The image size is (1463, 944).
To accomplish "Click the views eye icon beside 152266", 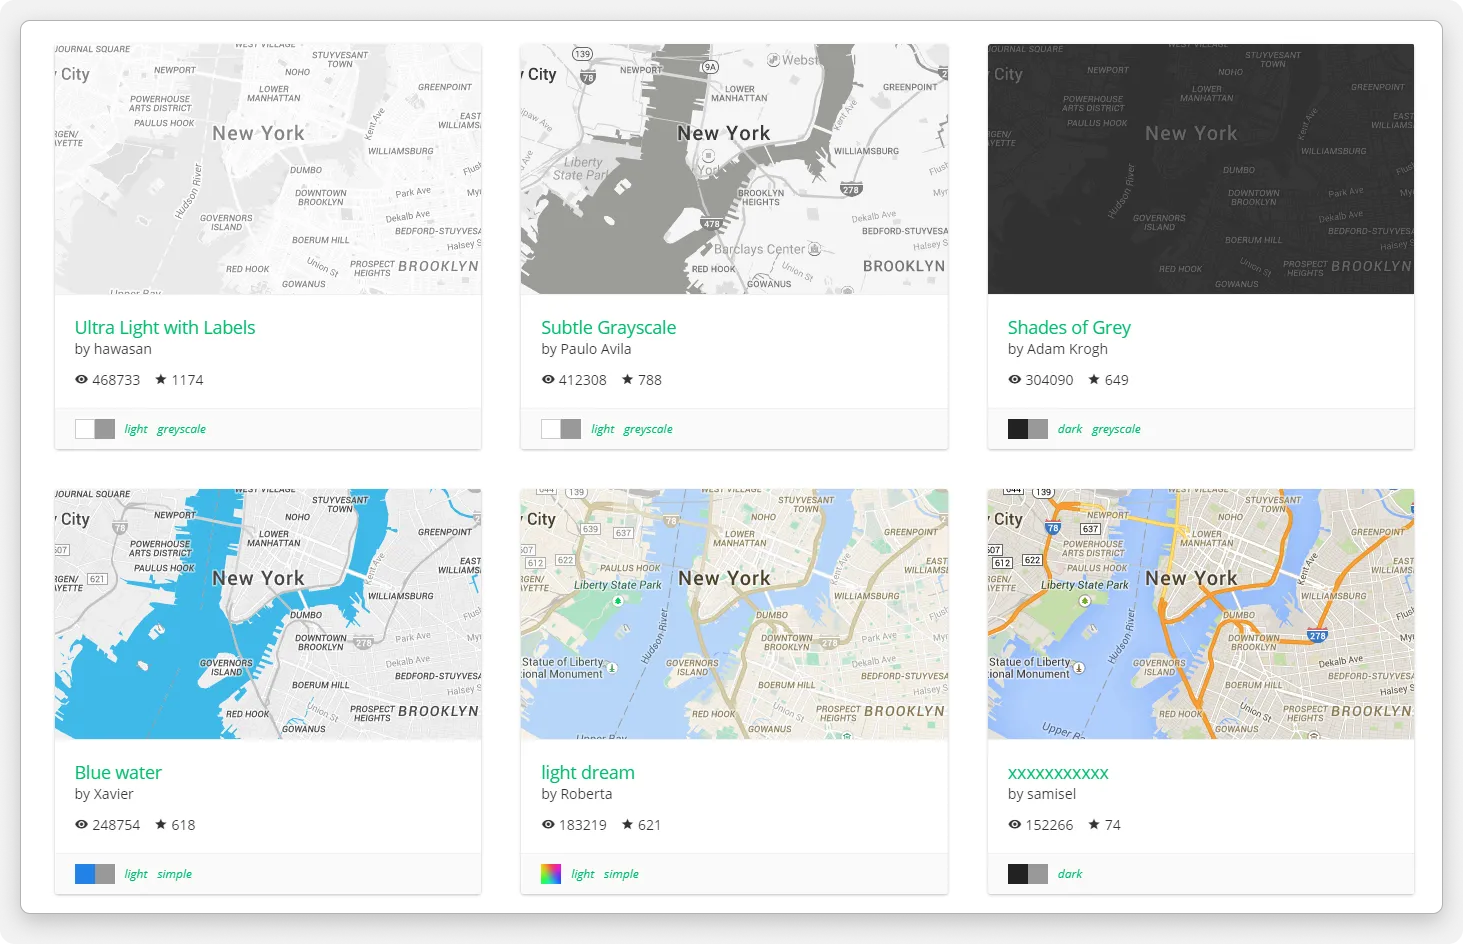I will (x=1015, y=825).
